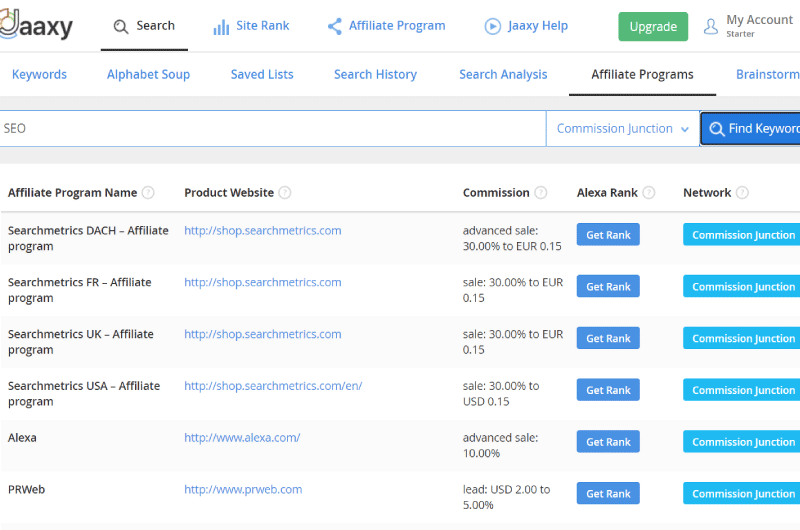The height and width of the screenshot is (530, 800).
Task: Click Commission Junction button for PRWeb row
Action: coord(742,493)
